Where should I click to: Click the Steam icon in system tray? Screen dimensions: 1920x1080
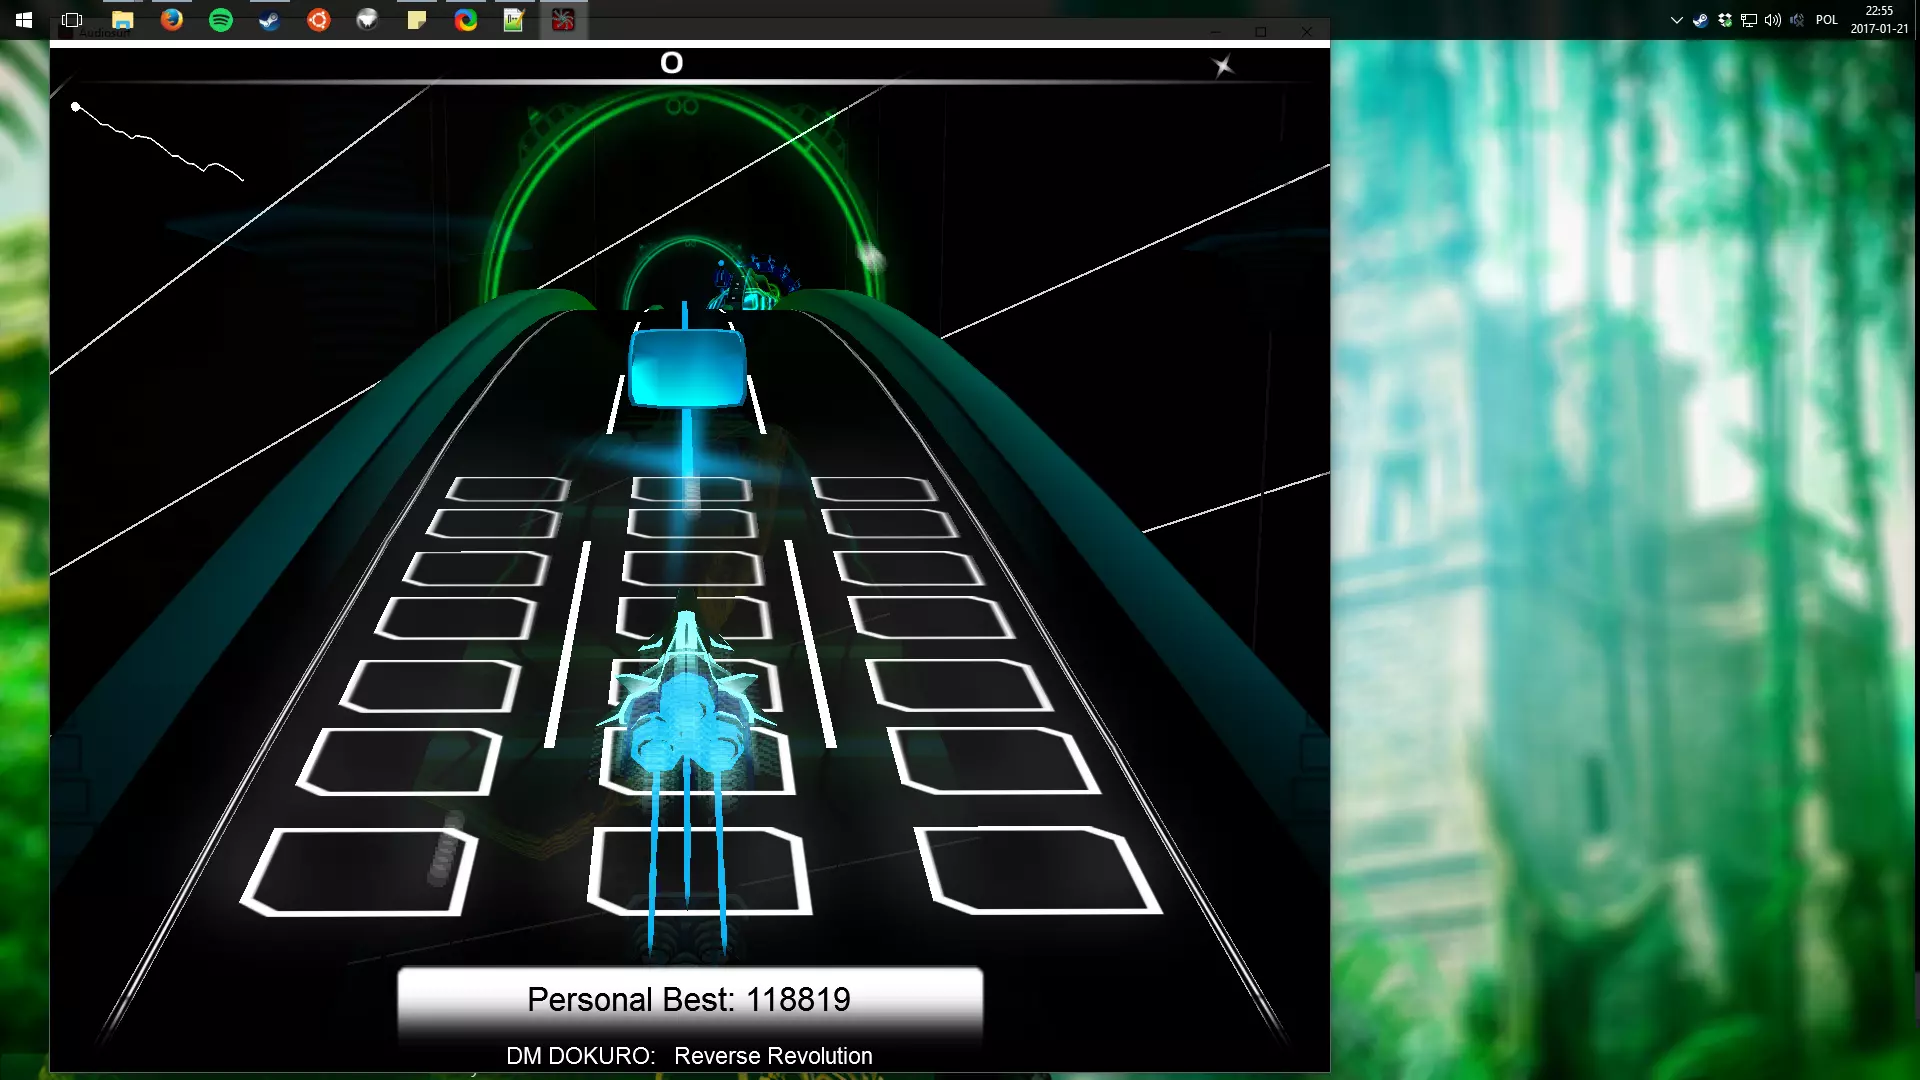1700,20
